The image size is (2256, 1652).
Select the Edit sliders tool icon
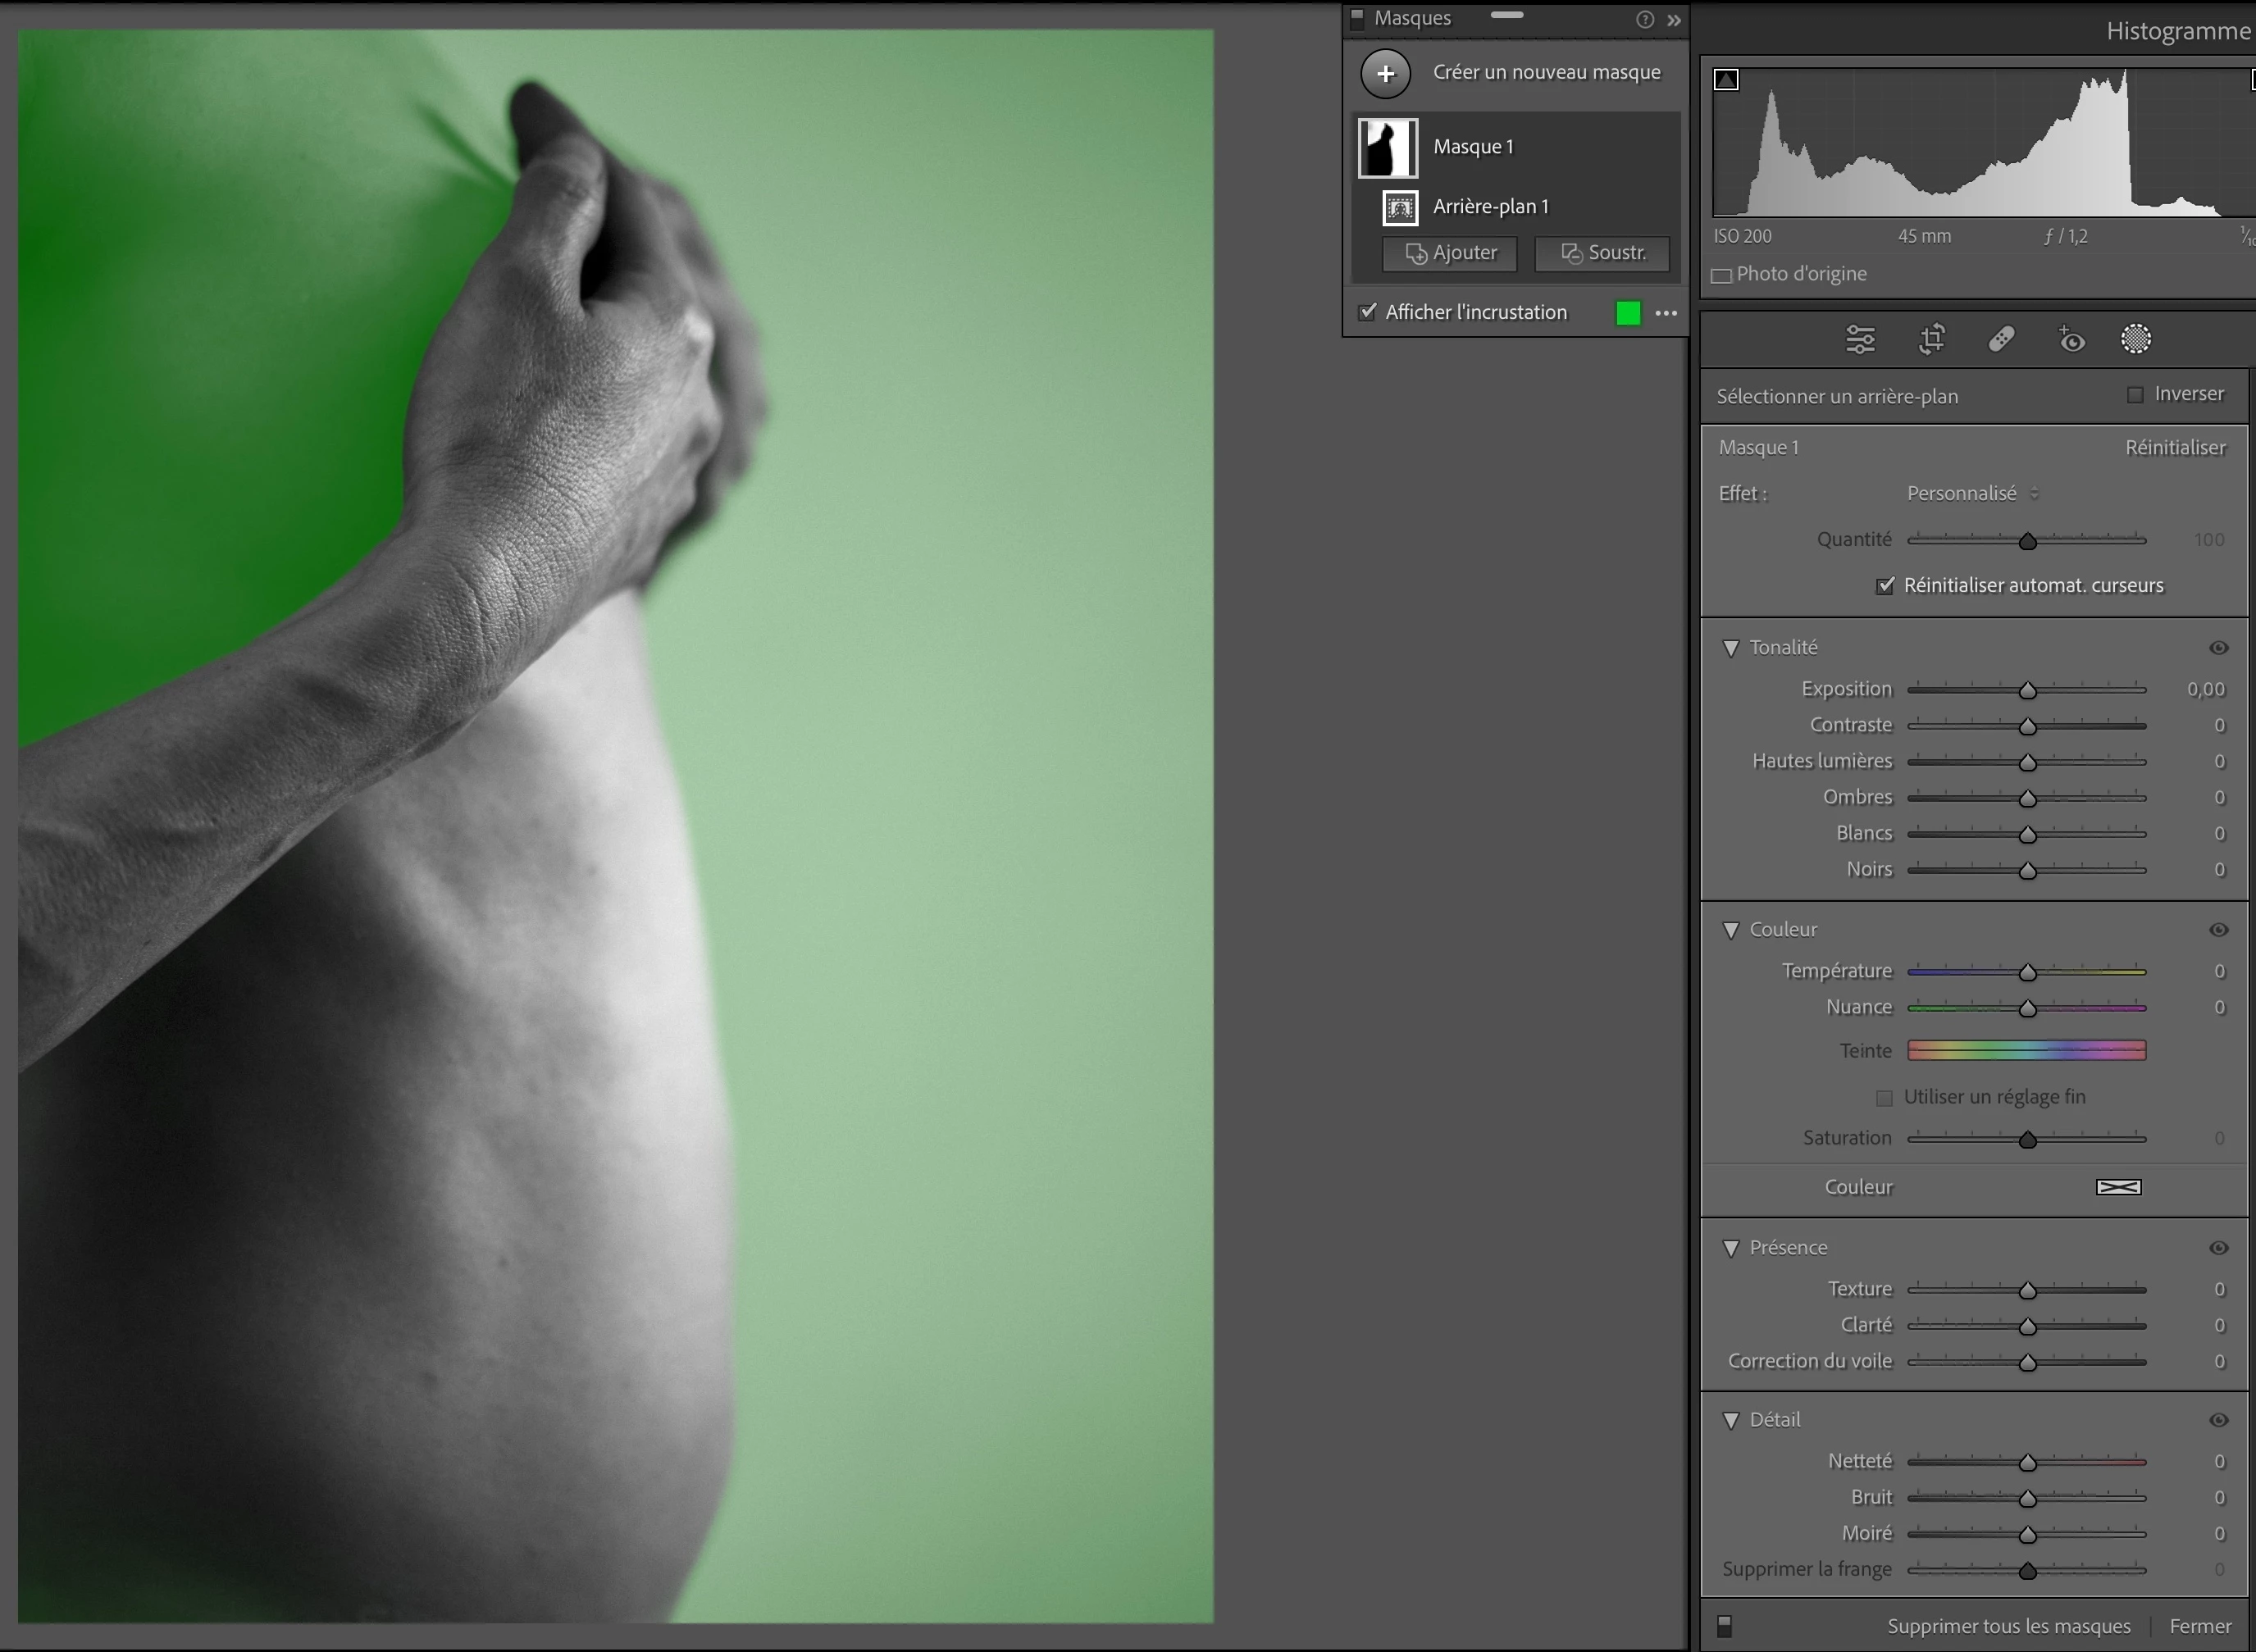point(1859,340)
